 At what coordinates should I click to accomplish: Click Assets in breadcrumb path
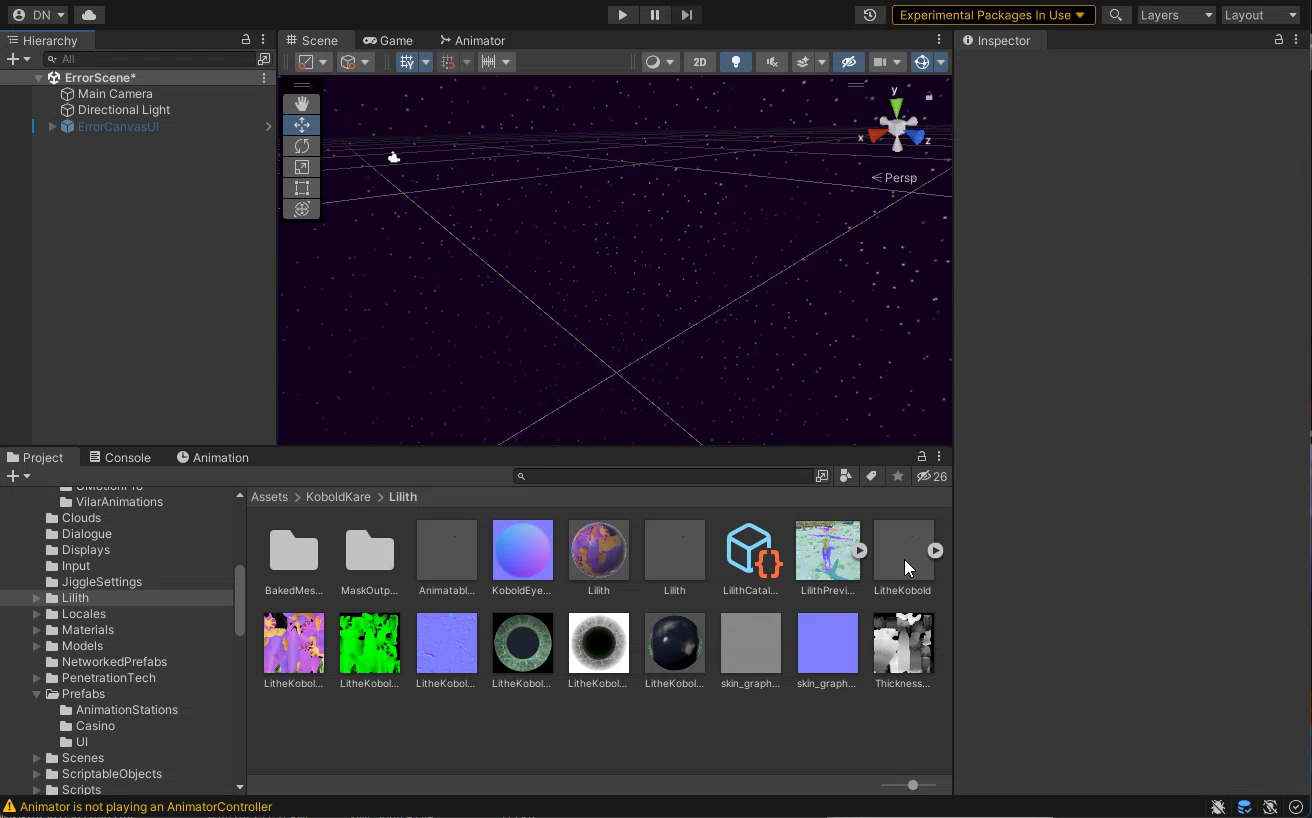coord(269,497)
